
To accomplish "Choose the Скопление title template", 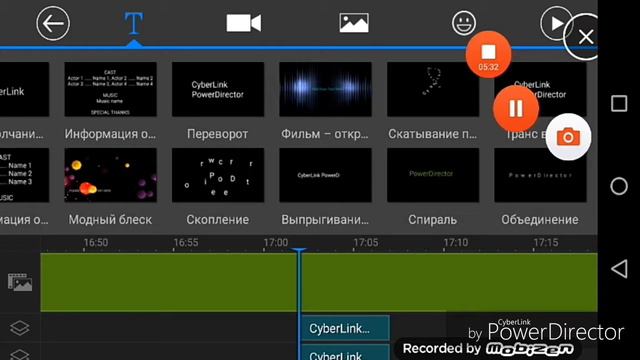I will coord(218,175).
